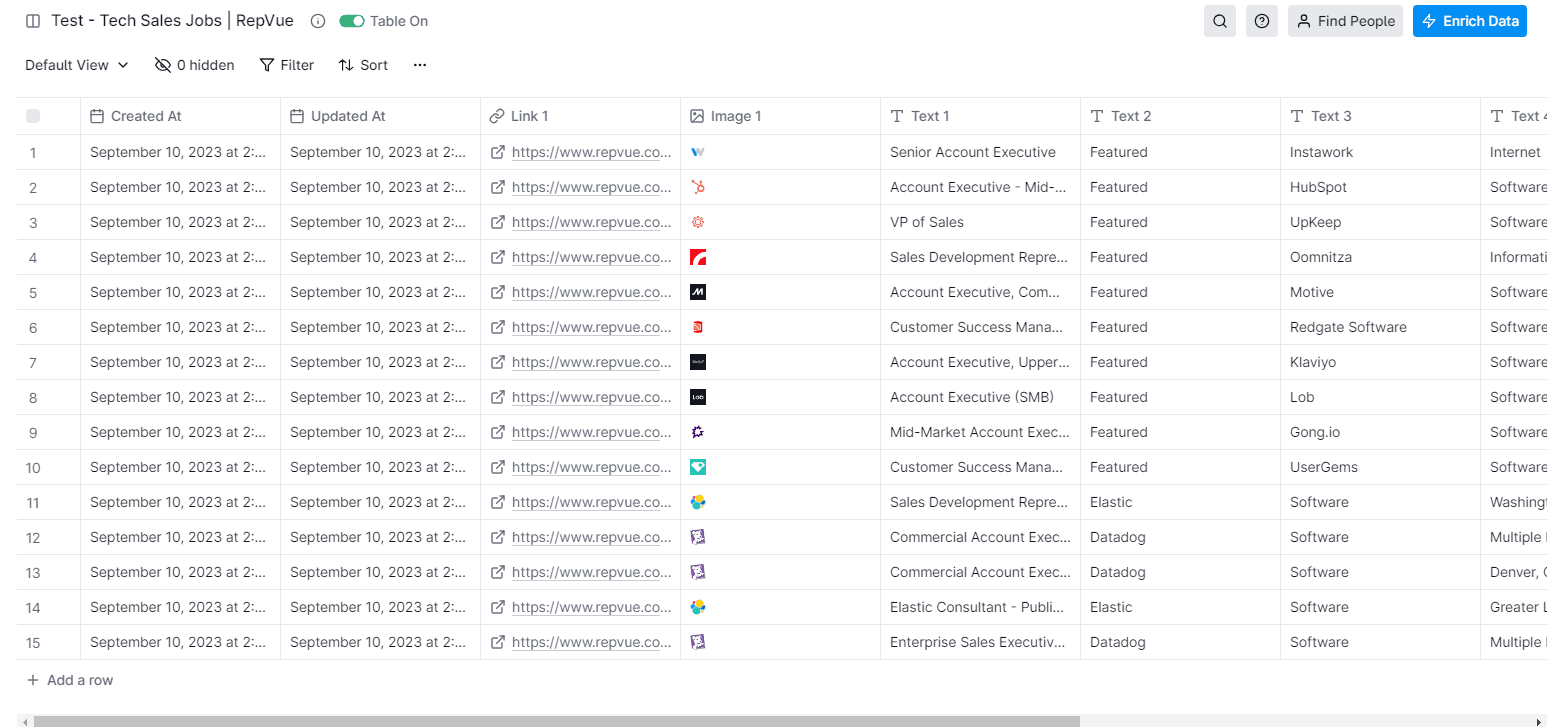This screenshot has height=727, width=1547.
Task: Click the Elastic logo image in row 11
Action: pos(698,502)
